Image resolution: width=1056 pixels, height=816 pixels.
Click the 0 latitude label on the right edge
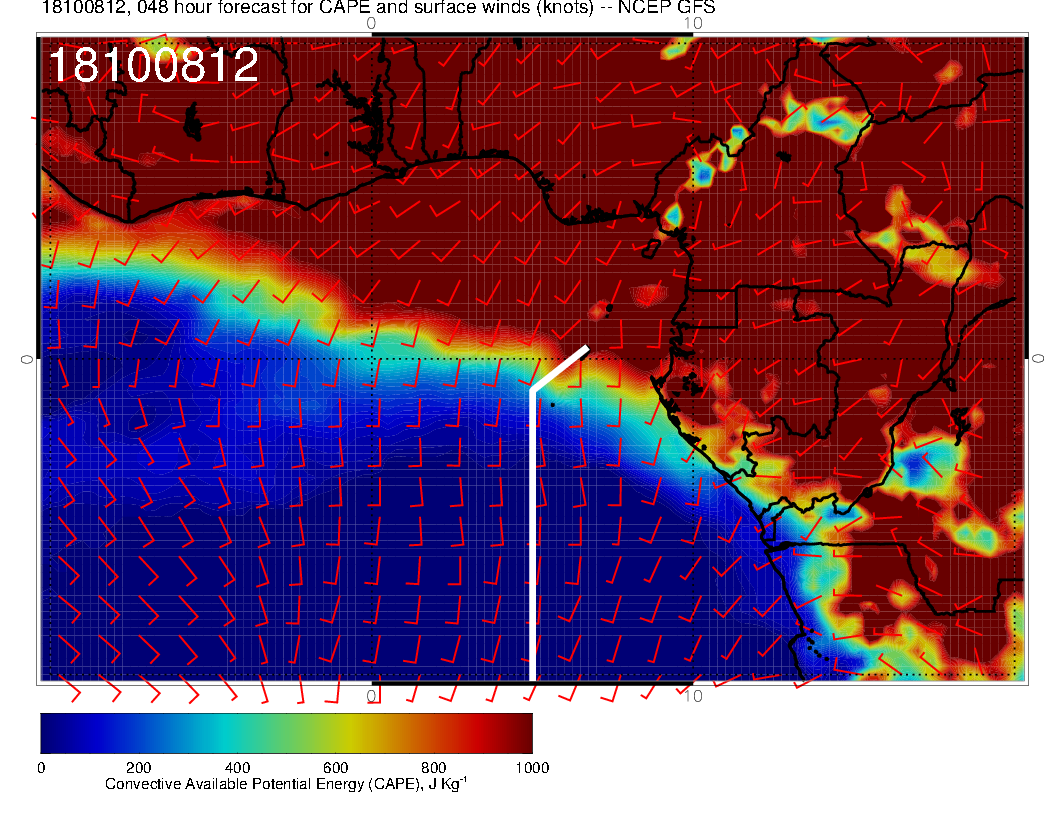pos(1038,358)
